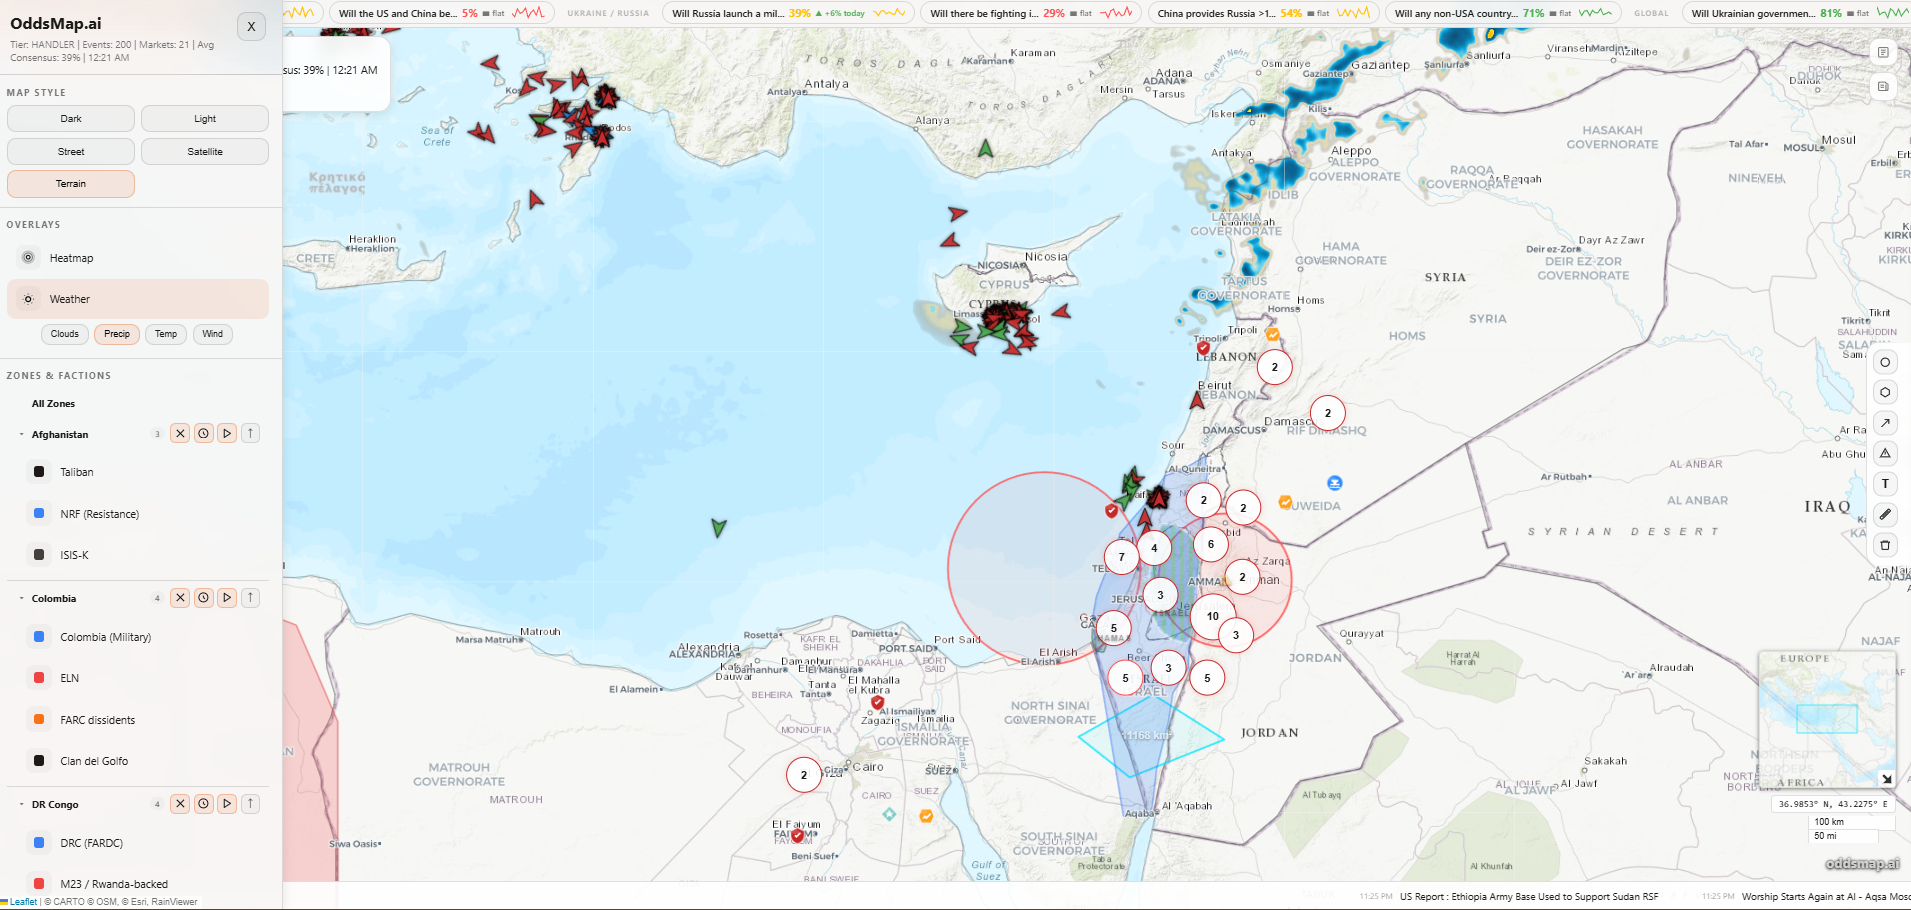The width and height of the screenshot is (1911, 910).
Task: Open the Leaflet attribution link
Action: click(x=23, y=902)
